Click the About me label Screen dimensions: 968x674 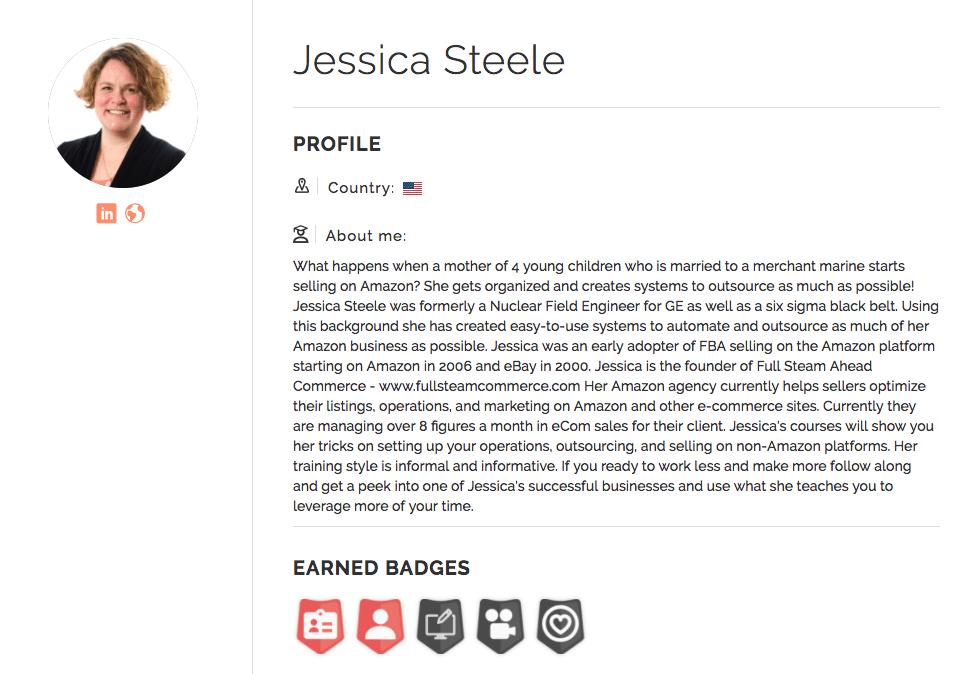[x=366, y=236]
